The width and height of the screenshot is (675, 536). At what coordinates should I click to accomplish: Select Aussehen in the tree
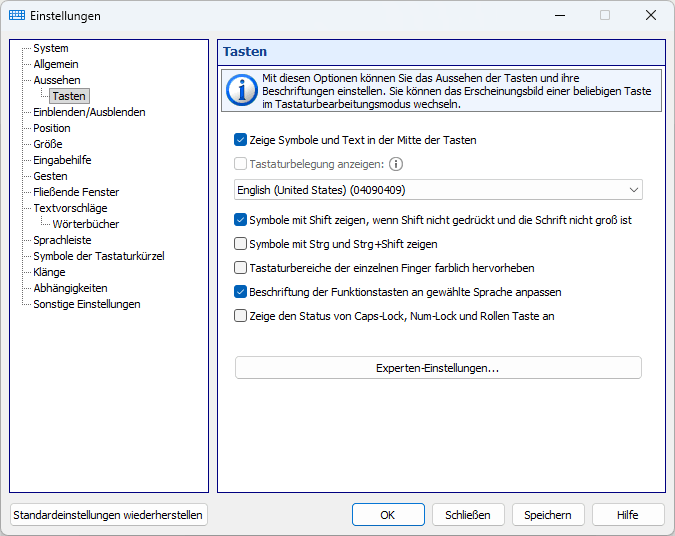(57, 80)
